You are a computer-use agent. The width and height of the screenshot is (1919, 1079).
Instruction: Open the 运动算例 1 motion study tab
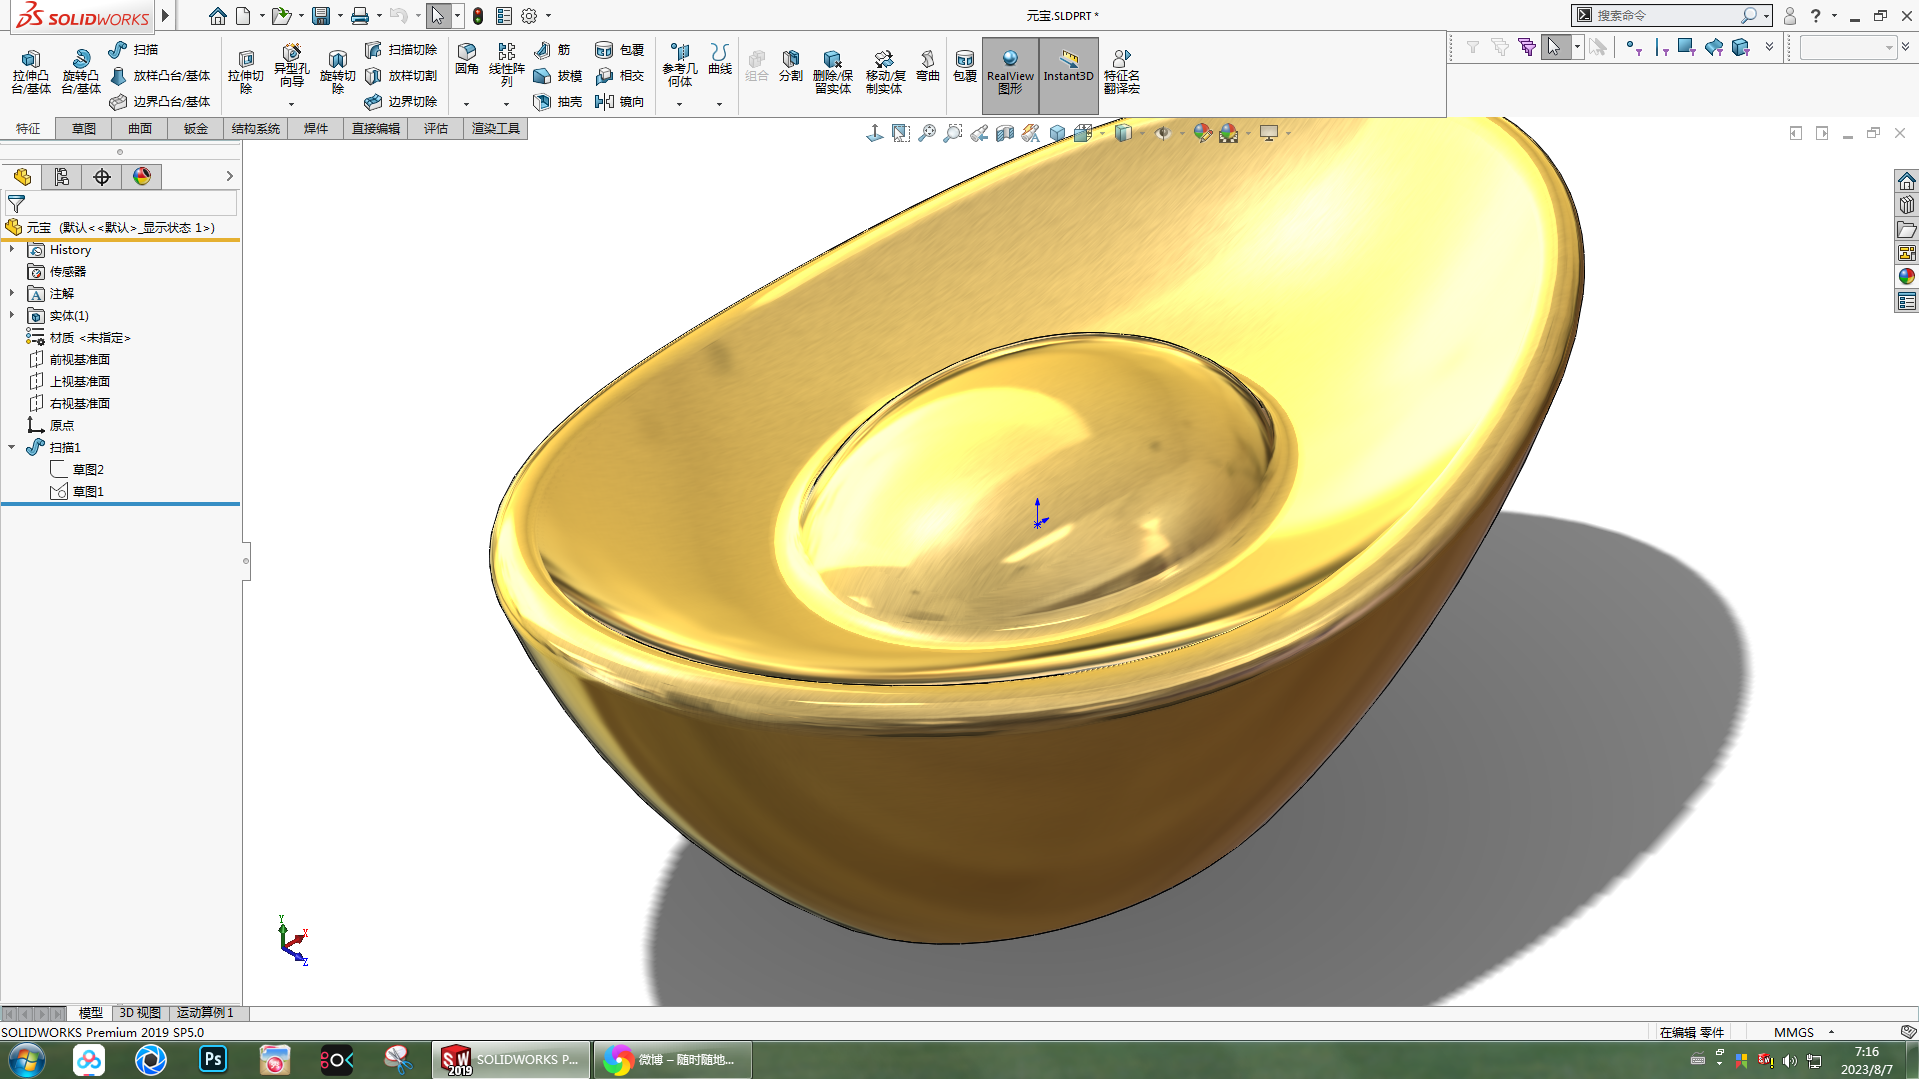[206, 1013]
